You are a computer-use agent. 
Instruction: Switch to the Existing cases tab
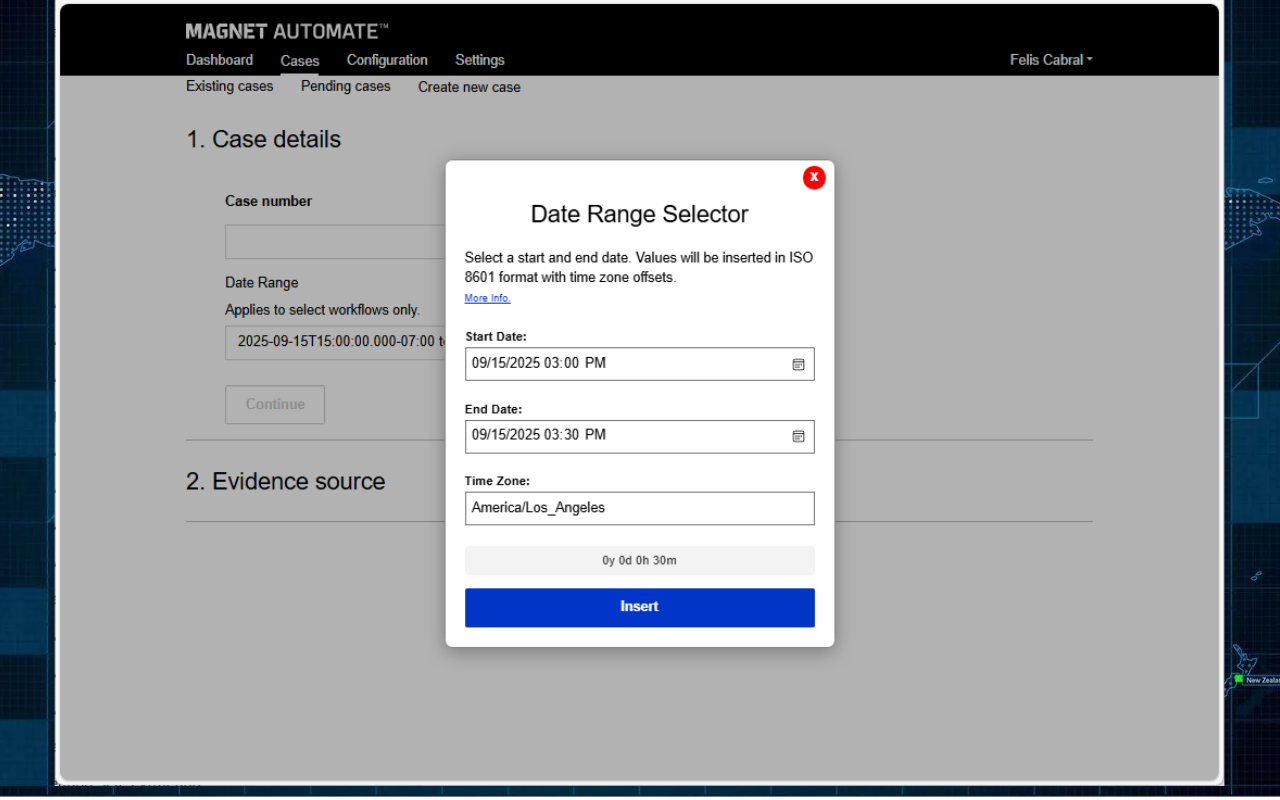click(229, 86)
